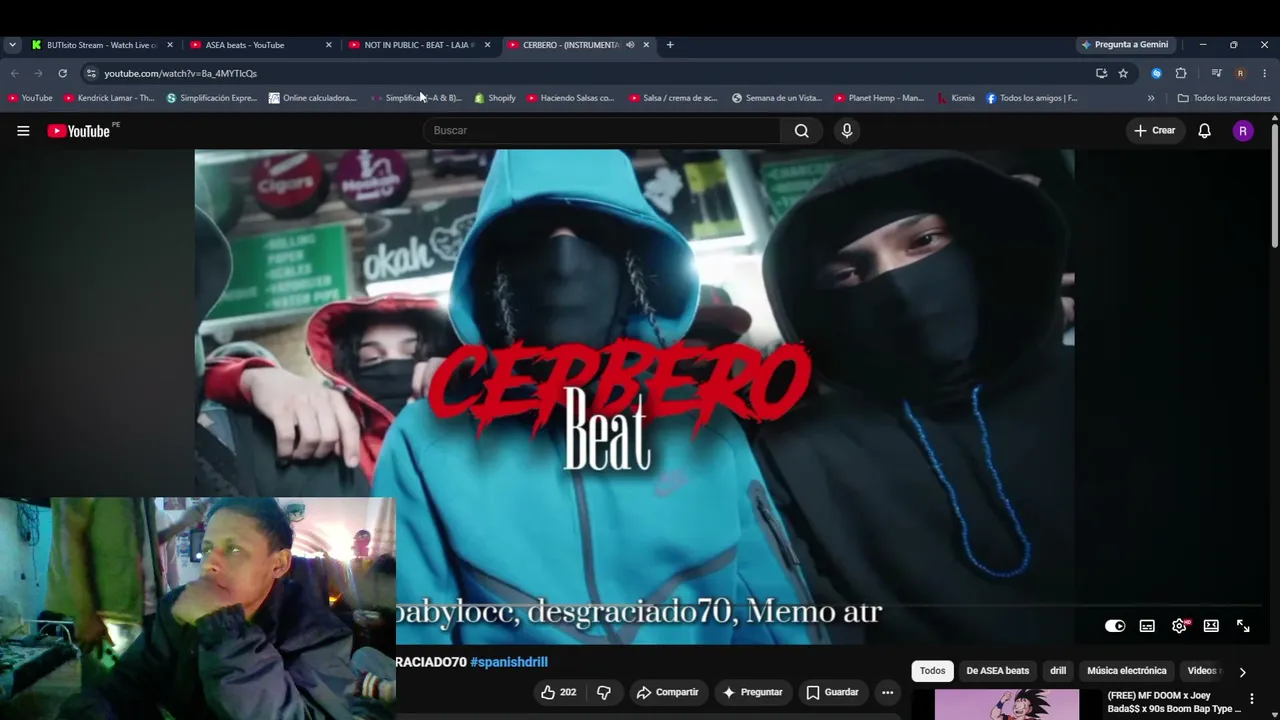Open the Todos los marcadores folder
The width and height of the screenshot is (1280, 720).
click(x=1224, y=98)
